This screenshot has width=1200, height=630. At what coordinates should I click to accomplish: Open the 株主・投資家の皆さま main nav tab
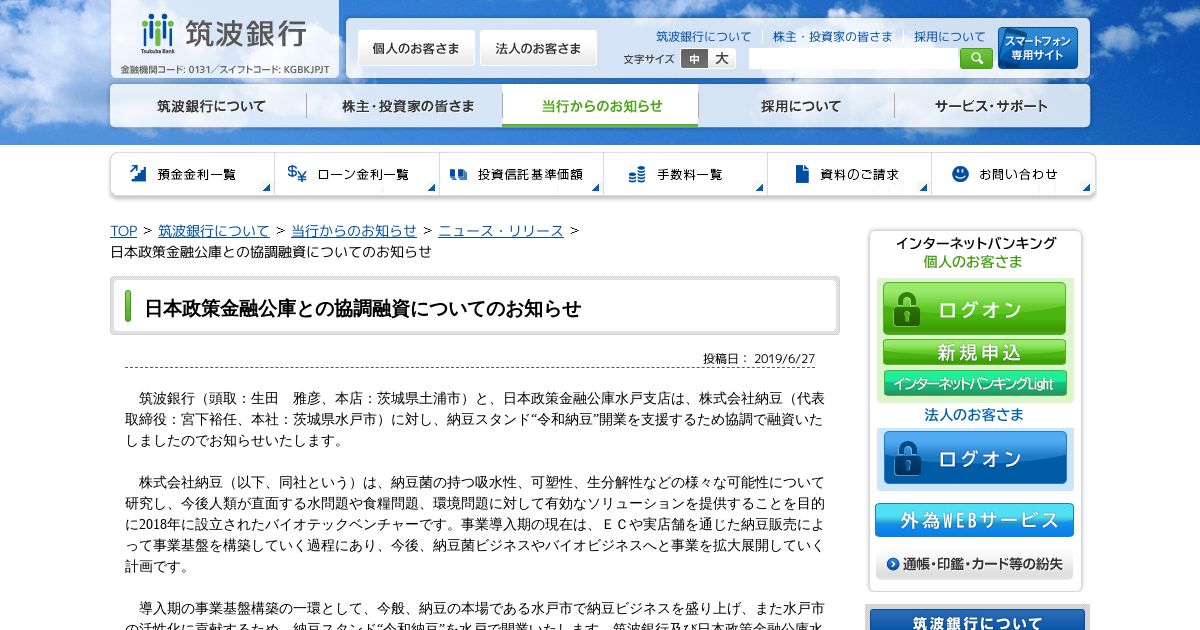point(404,106)
